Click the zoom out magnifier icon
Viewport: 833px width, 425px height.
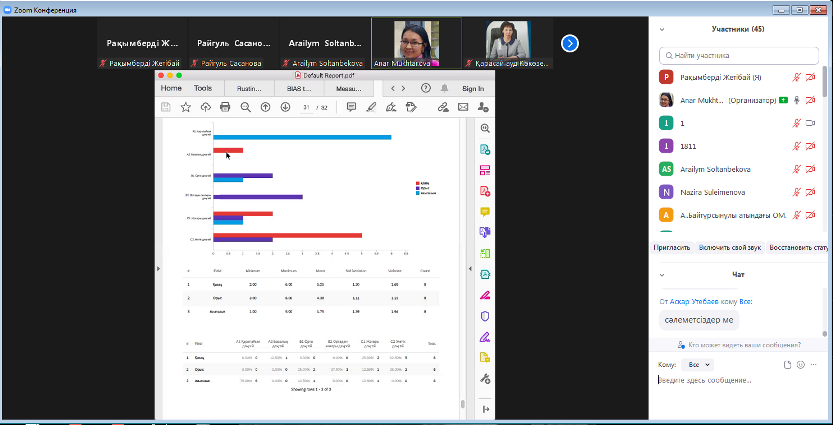[246, 107]
